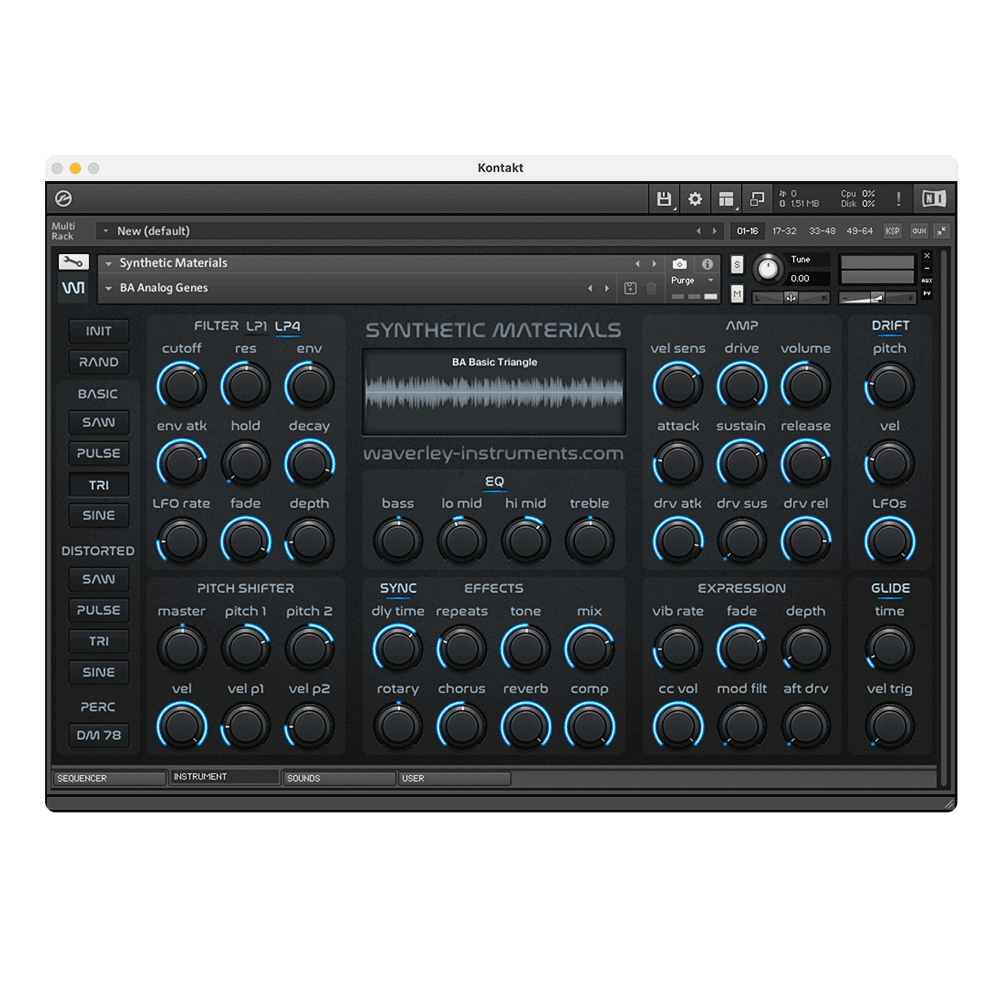Expand the BA Analog Genes snapshot menu
The height and width of the screenshot is (1000, 1000).
(x=109, y=288)
